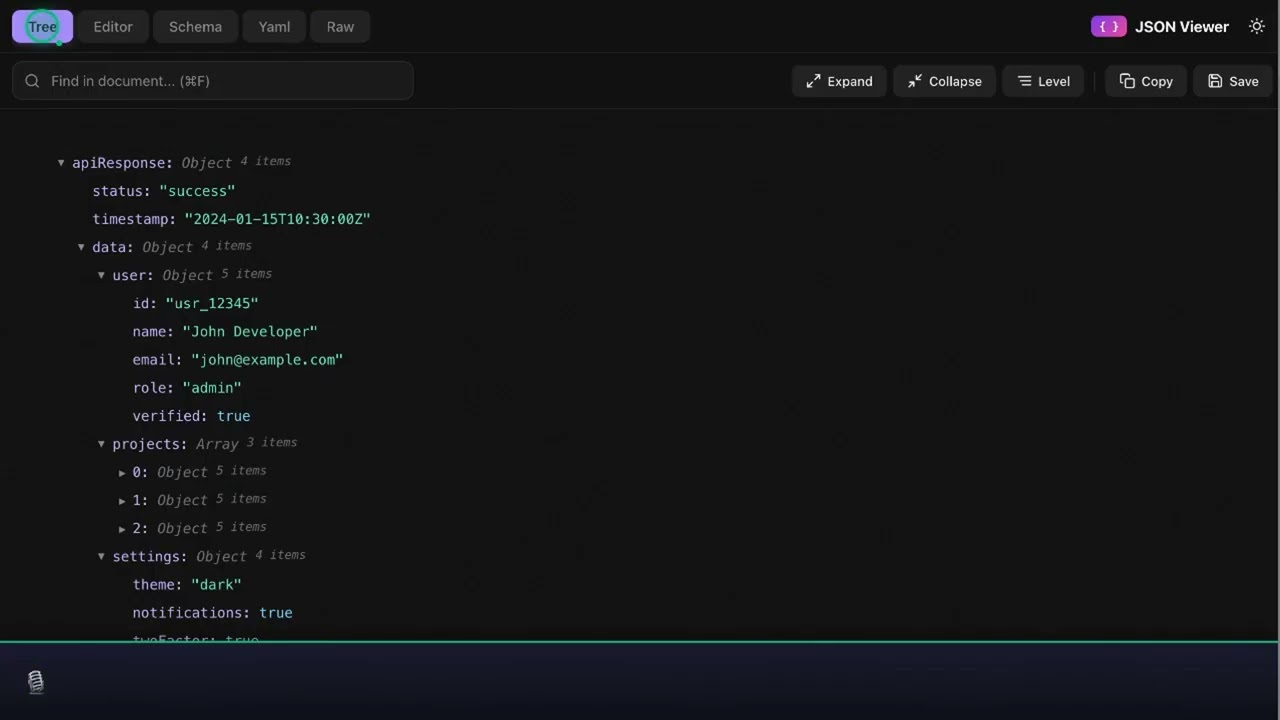1280x720 pixels.
Task: Open the Raw view
Action: pos(340,26)
